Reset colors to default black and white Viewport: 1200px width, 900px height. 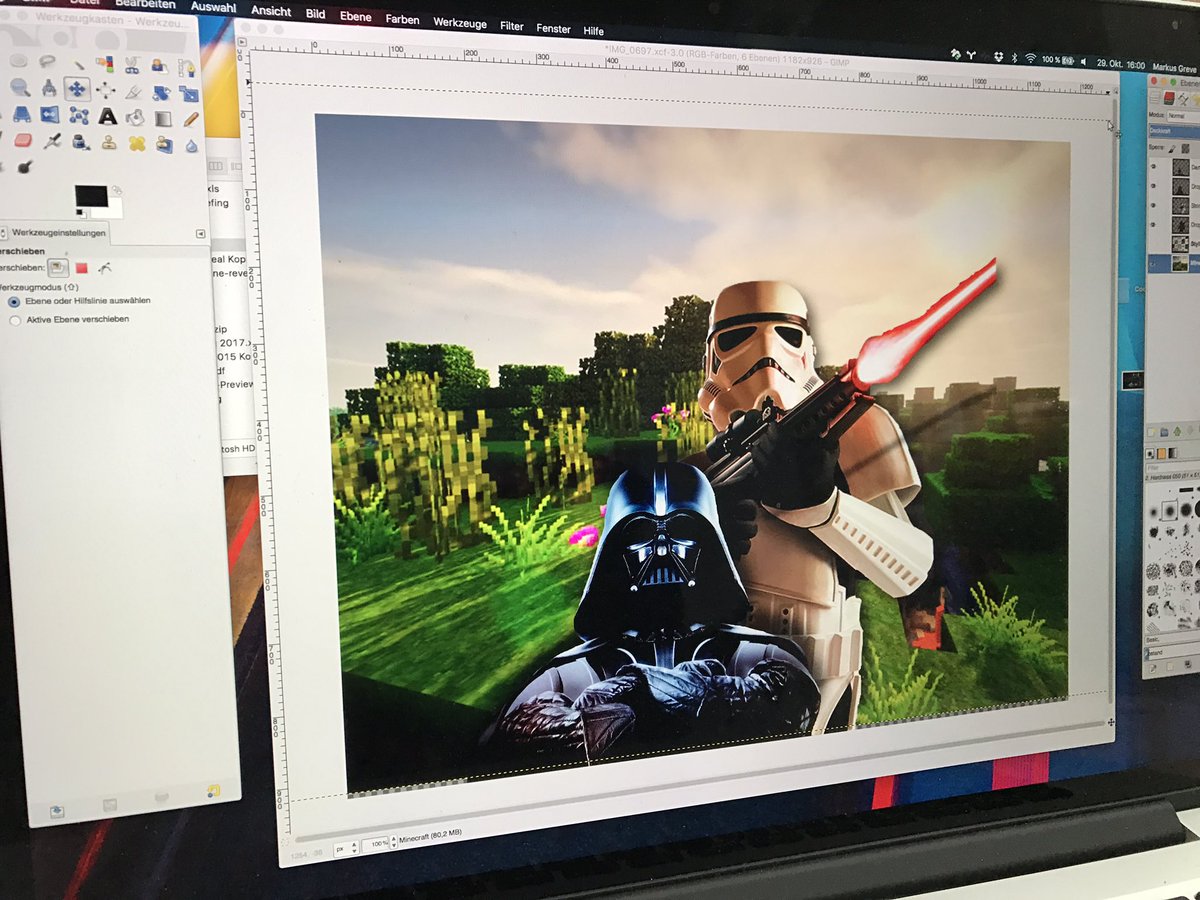click(x=80, y=214)
